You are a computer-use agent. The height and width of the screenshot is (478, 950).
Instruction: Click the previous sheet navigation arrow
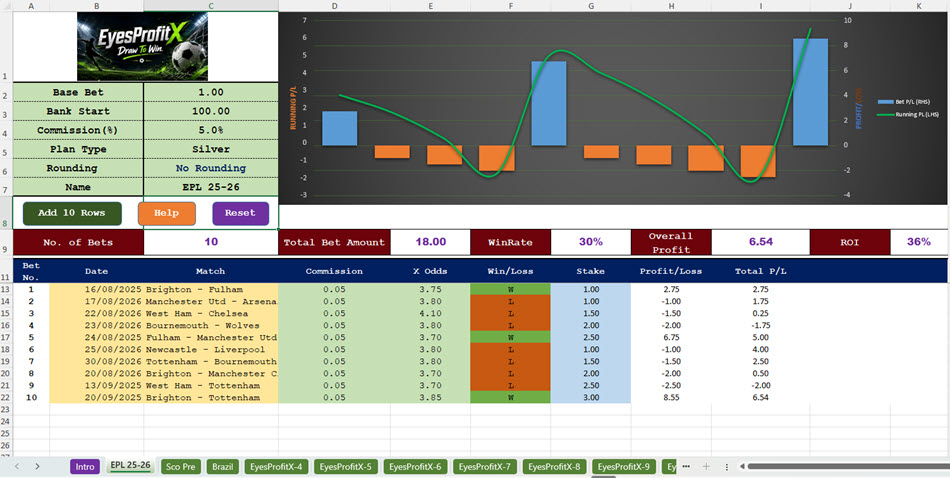[x=17, y=466]
